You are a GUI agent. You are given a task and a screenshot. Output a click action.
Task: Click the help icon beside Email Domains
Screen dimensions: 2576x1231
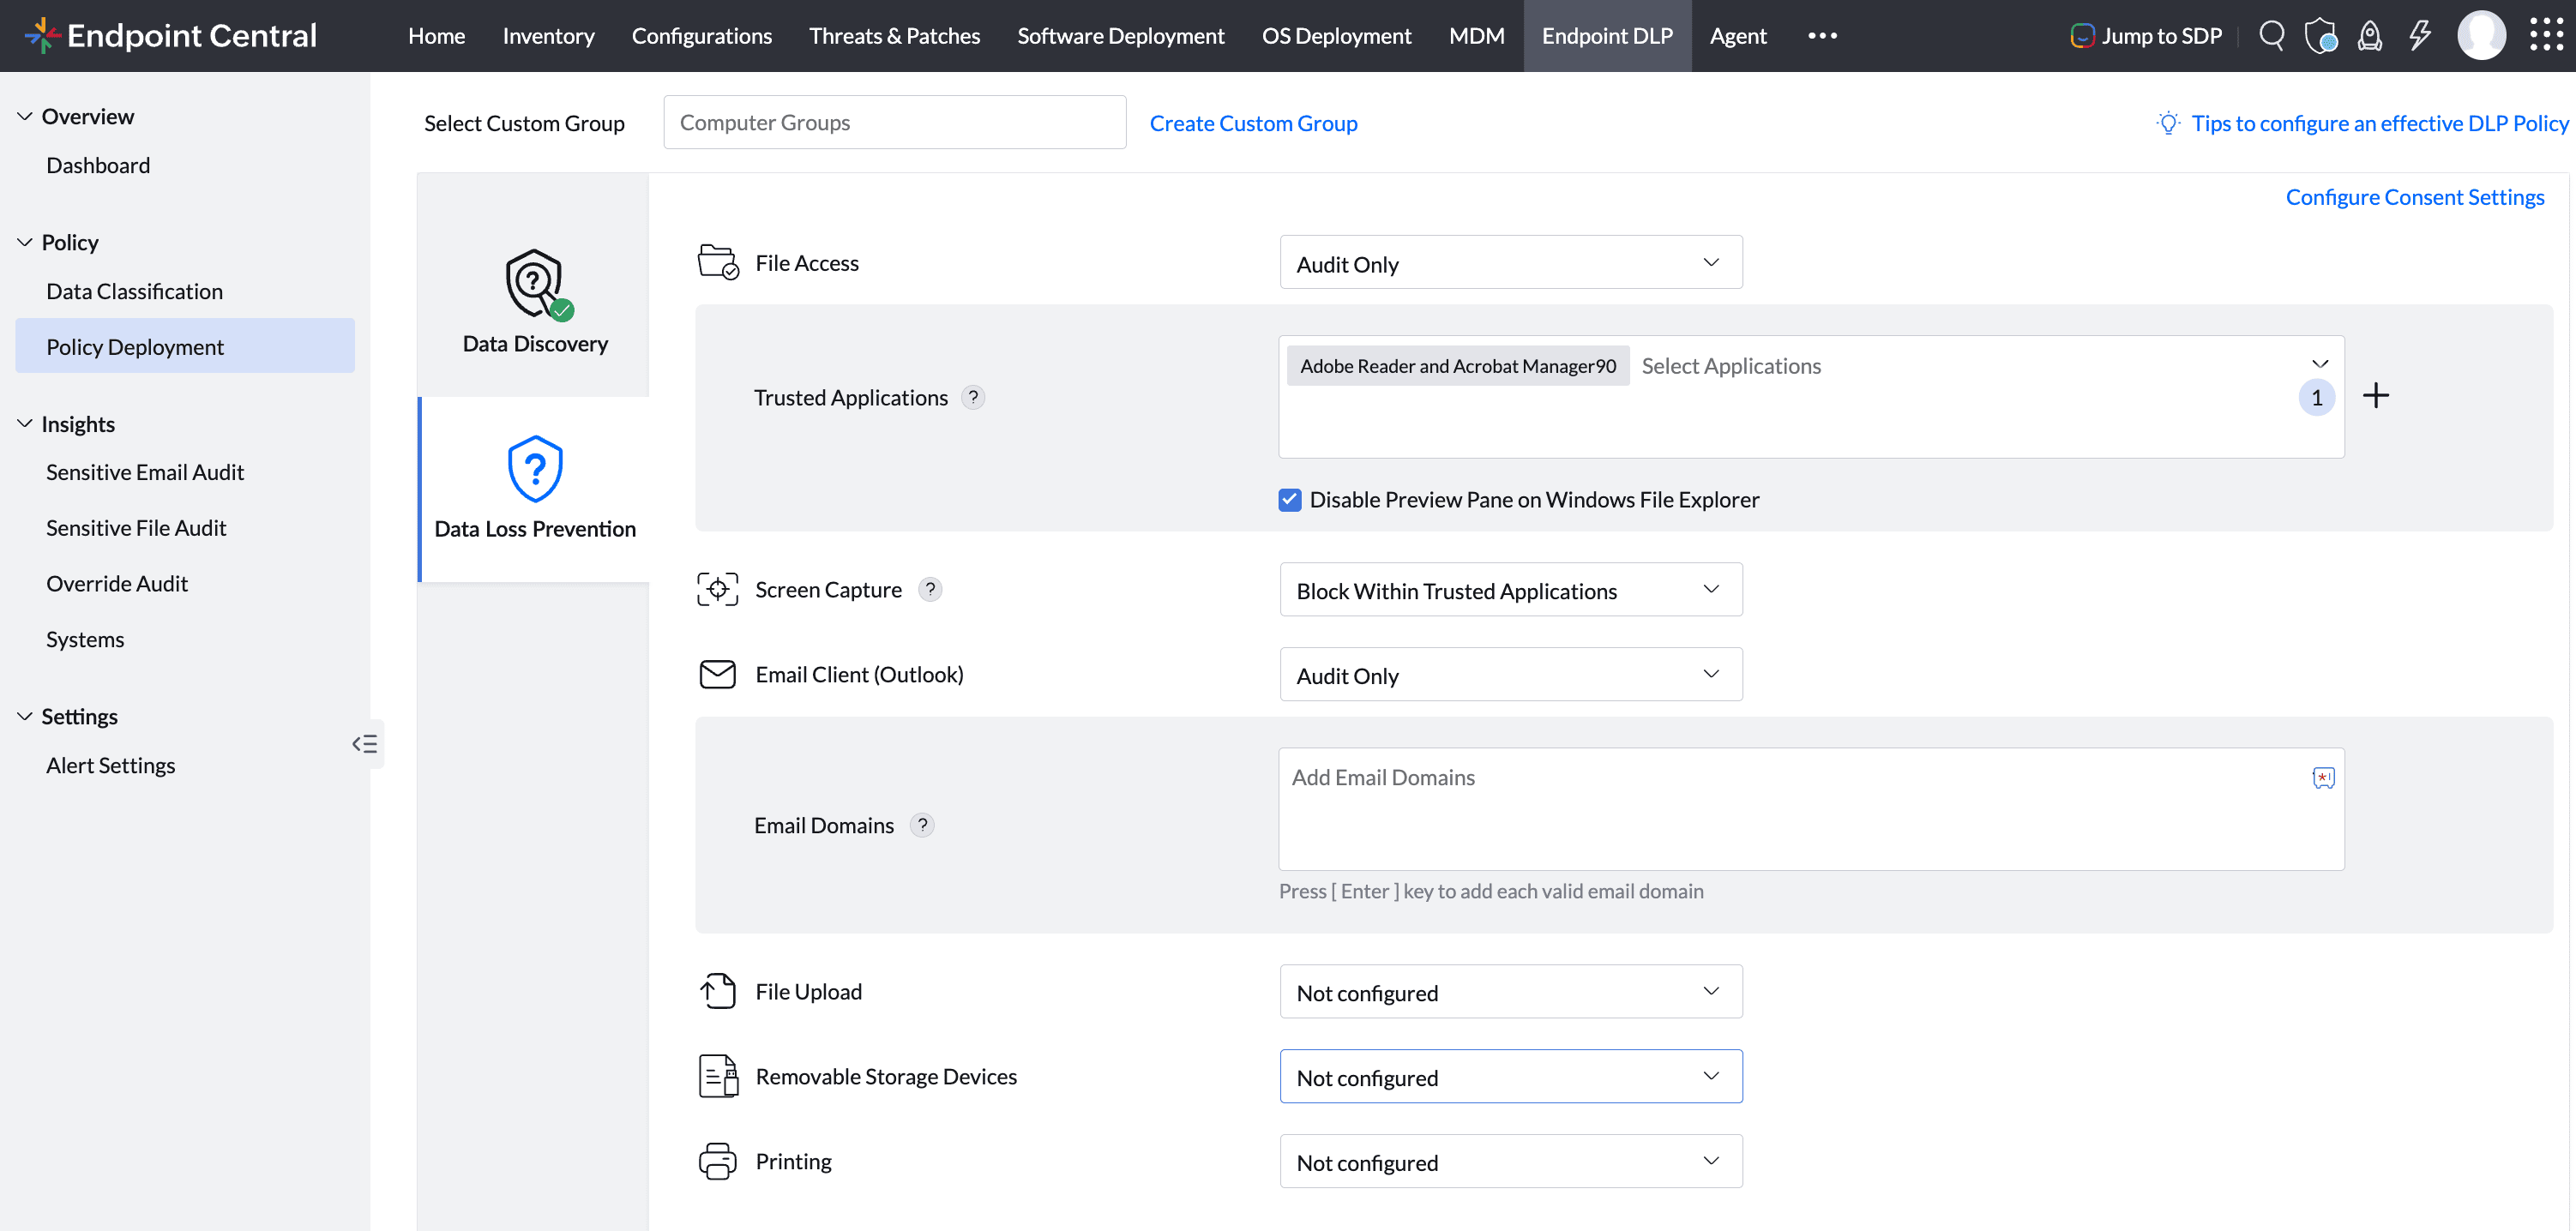922,825
